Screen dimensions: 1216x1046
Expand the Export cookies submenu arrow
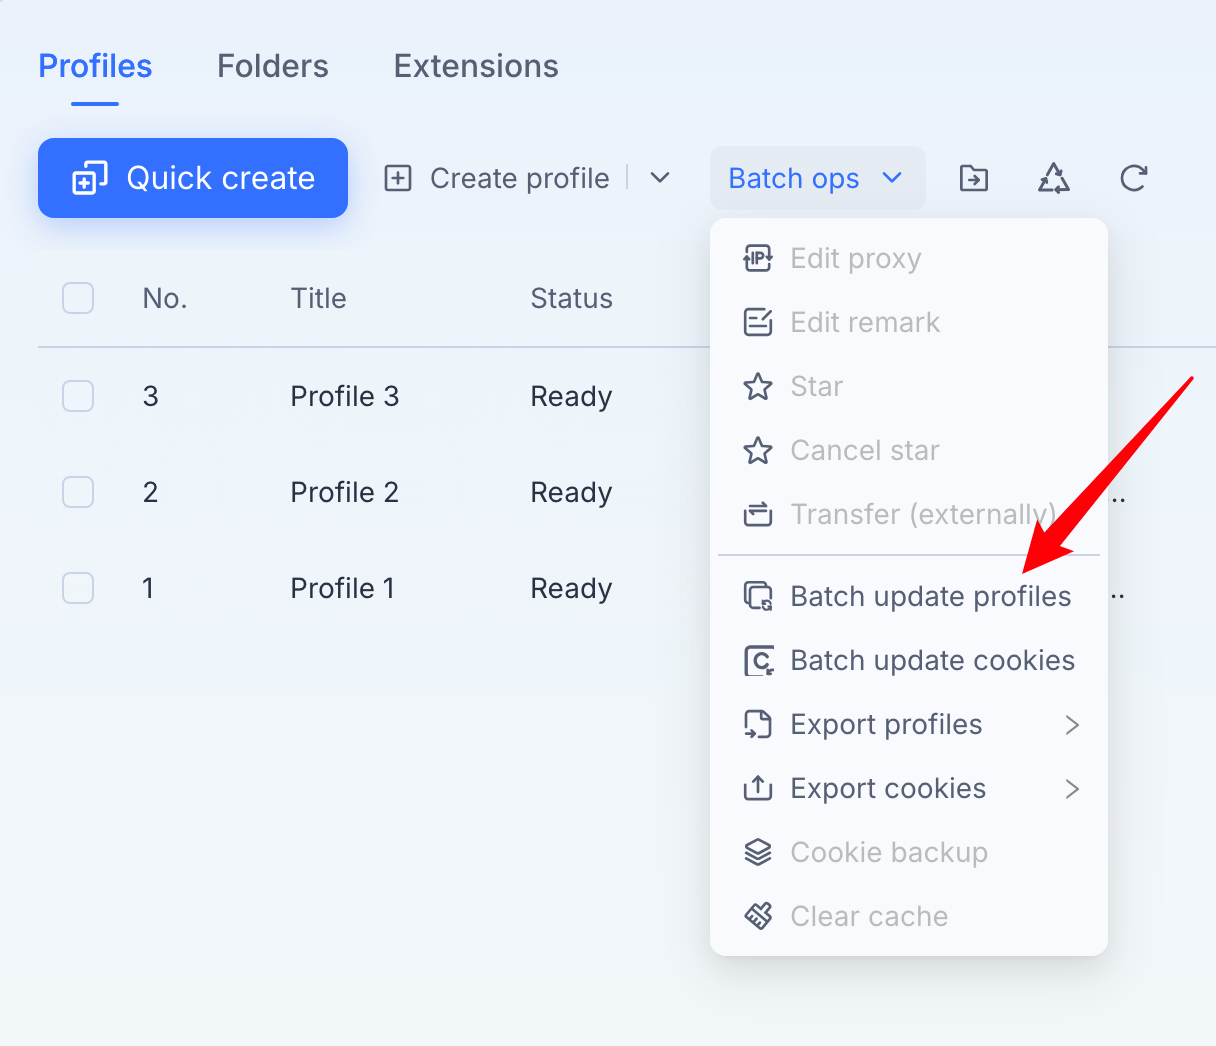pyautogui.click(x=1072, y=789)
